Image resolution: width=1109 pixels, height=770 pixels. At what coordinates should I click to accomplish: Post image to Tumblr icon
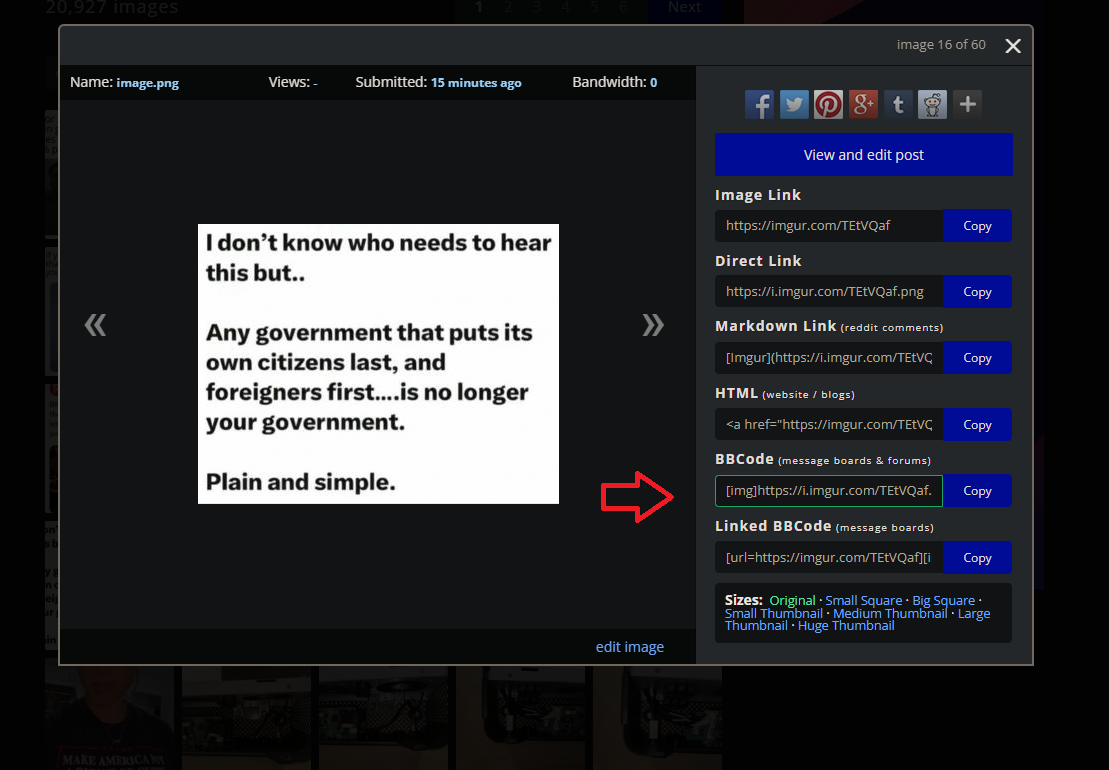[x=898, y=104]
